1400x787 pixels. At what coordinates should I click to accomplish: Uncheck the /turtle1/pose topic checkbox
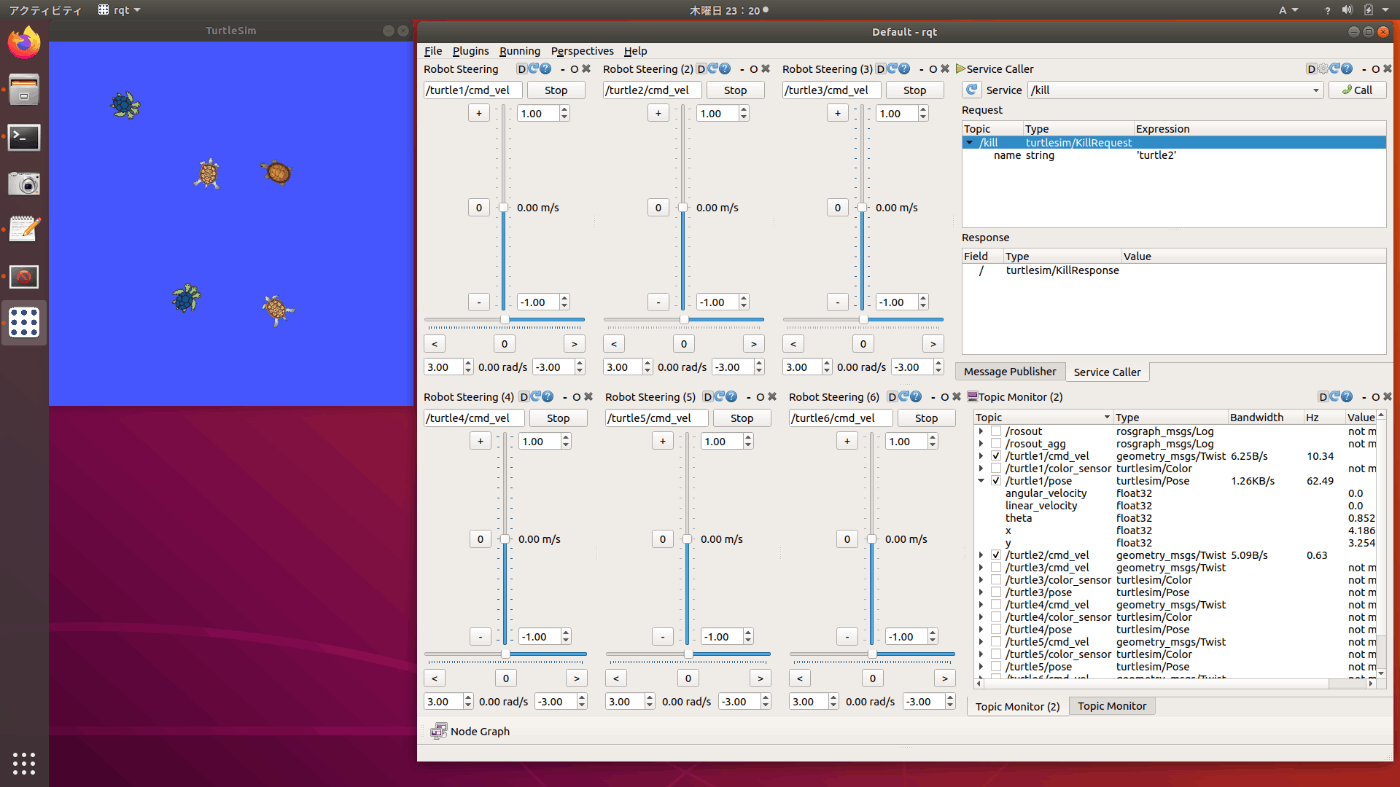click(x=996, y=481)
